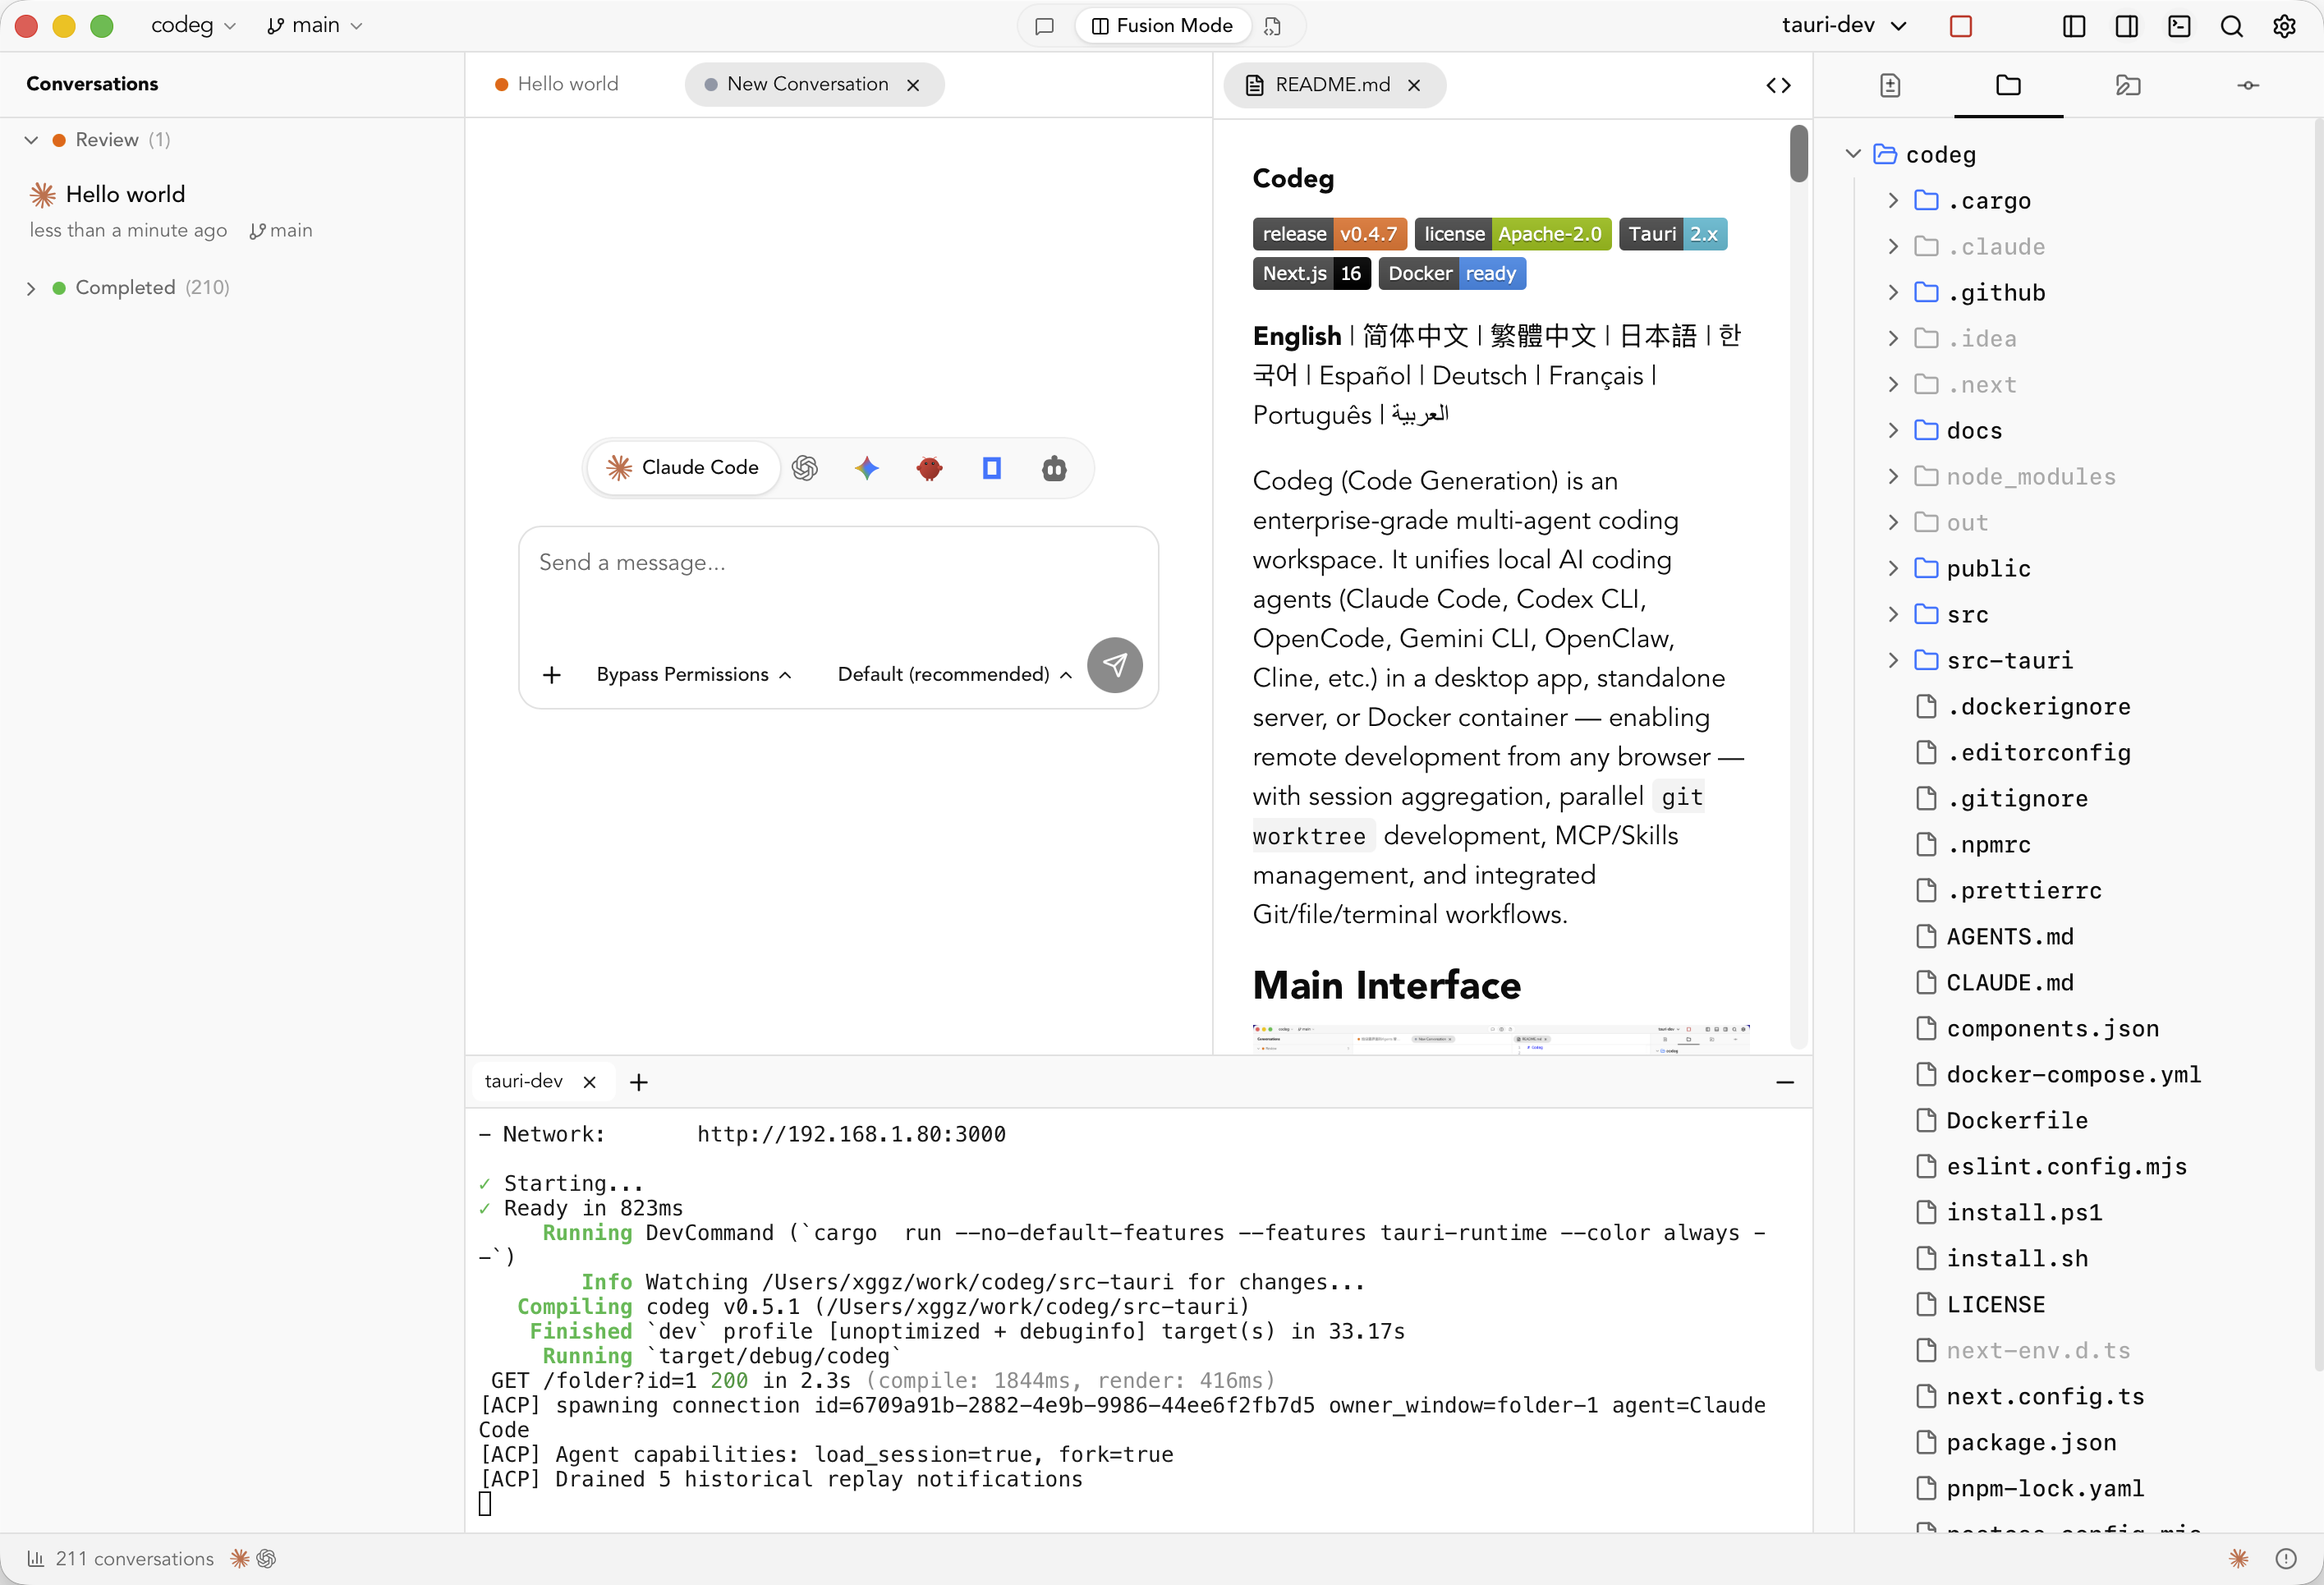Viewport: 2324px width, 1585px height.
Task: Open the CLAUDE.md file
Action: tap(2010, 983)
